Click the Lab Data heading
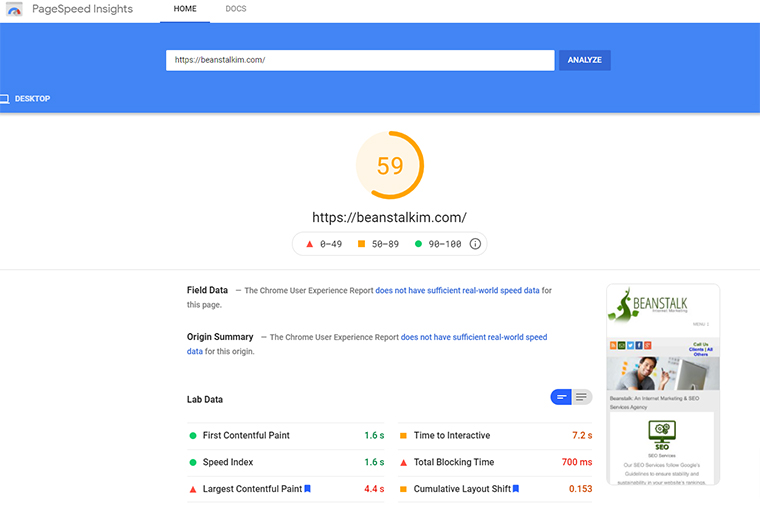Screen dimensions: 760x508 (x=205, y=399)
